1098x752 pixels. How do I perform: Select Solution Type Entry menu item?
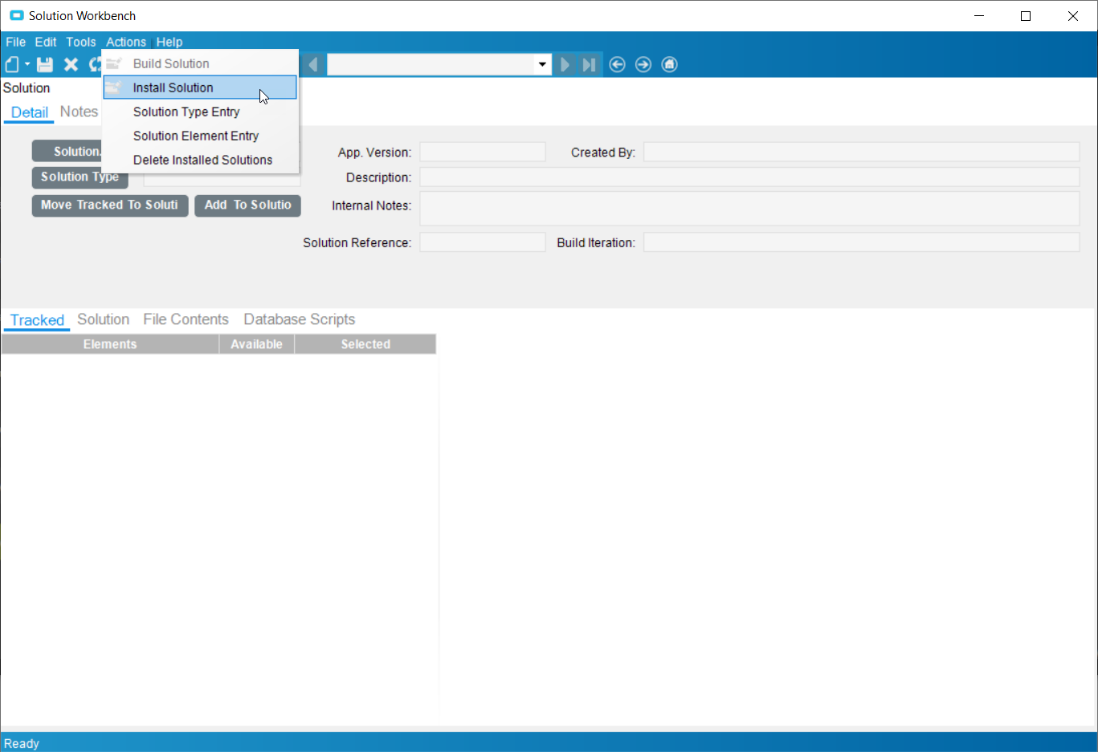(186, 112)
